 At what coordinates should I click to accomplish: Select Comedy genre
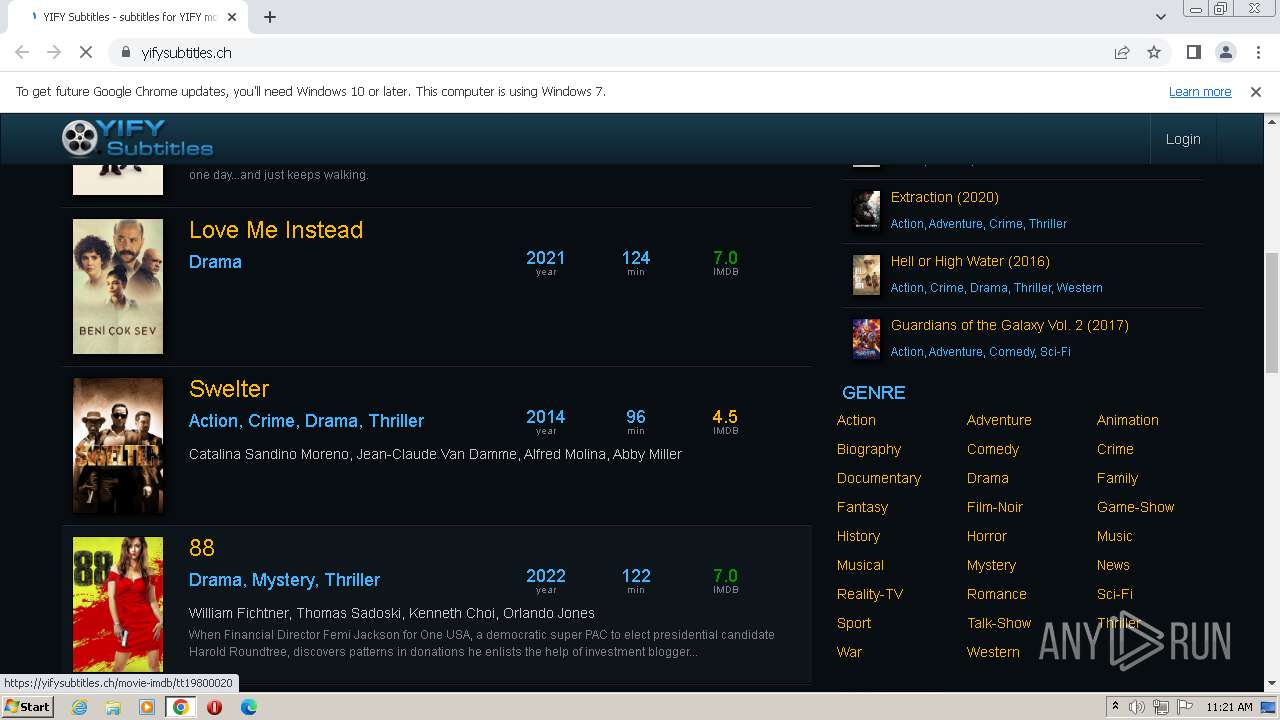click(993, 449)
